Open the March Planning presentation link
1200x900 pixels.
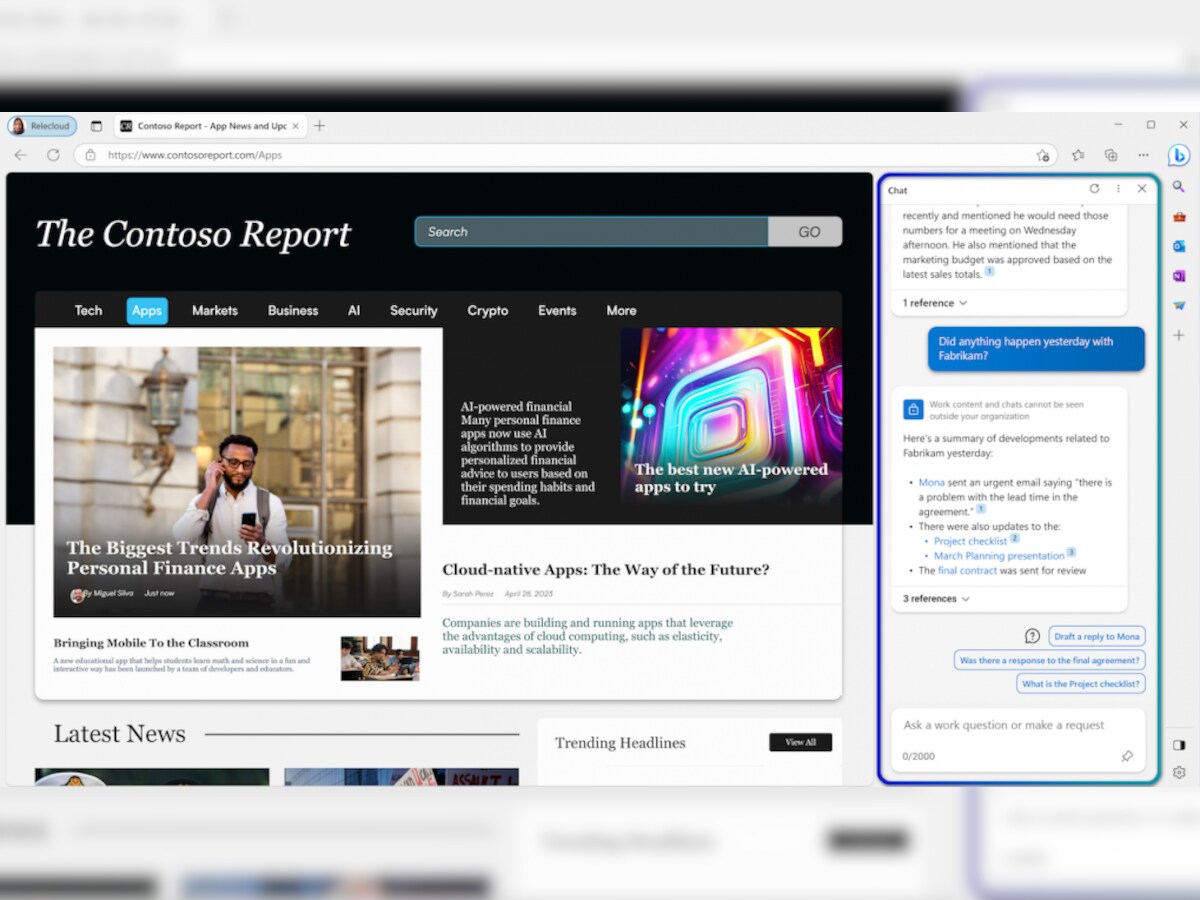(998, 556)
